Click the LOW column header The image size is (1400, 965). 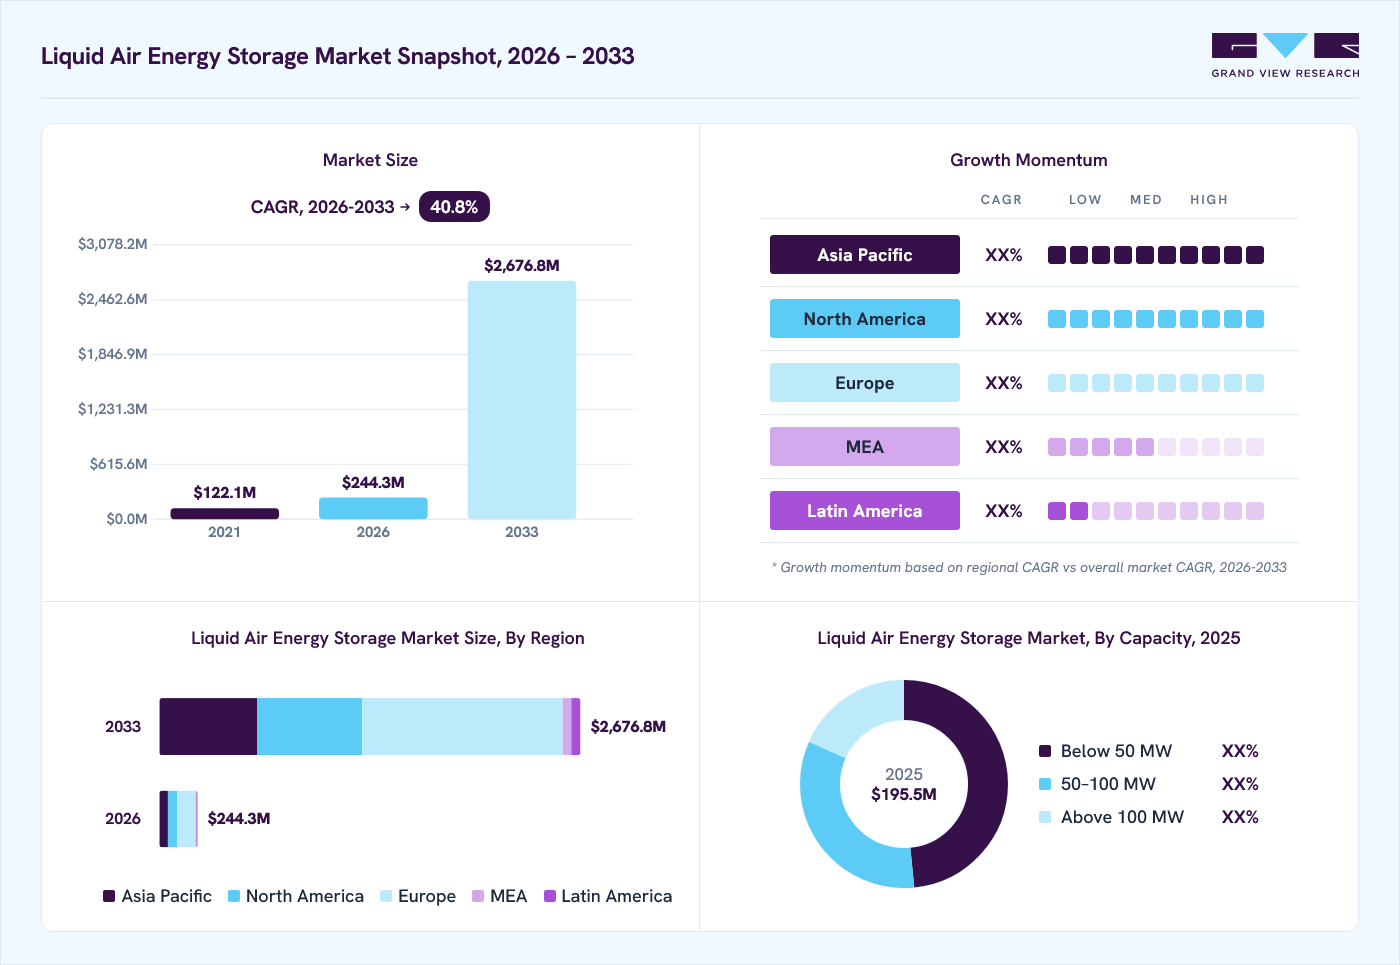click(1085, 200)
